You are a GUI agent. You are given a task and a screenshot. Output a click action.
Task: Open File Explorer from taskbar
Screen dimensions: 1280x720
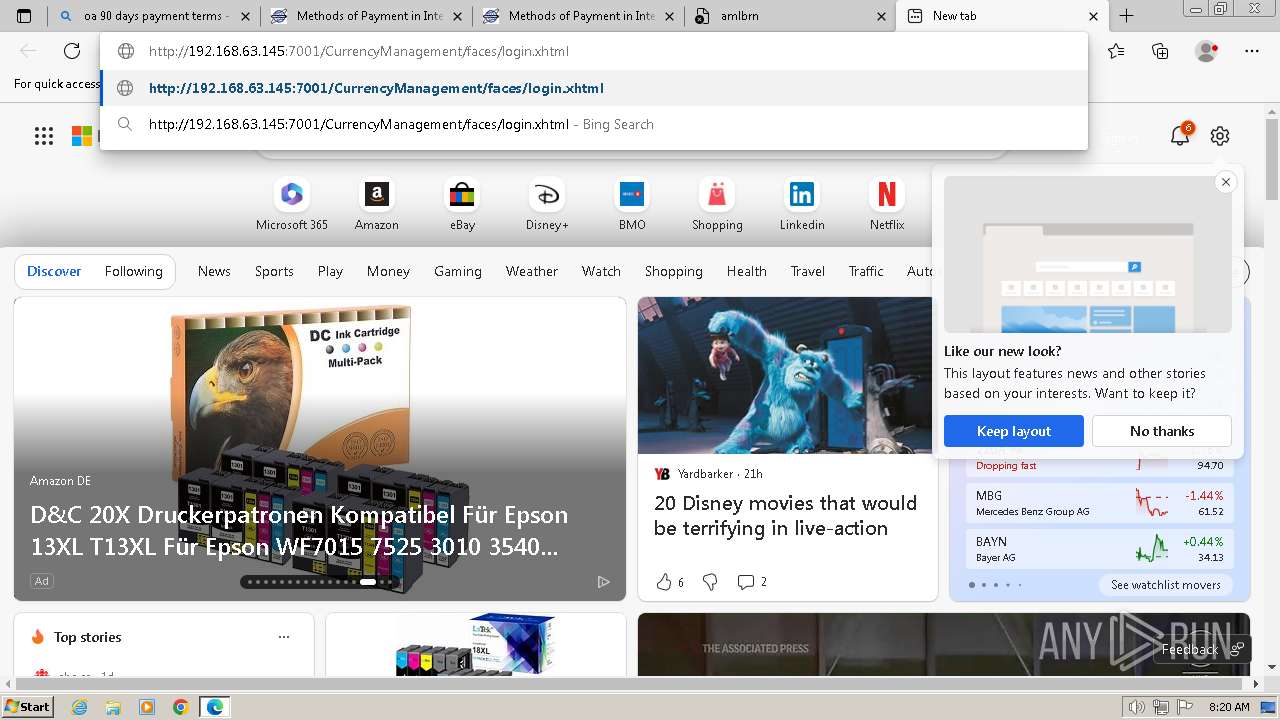[113, 707]
